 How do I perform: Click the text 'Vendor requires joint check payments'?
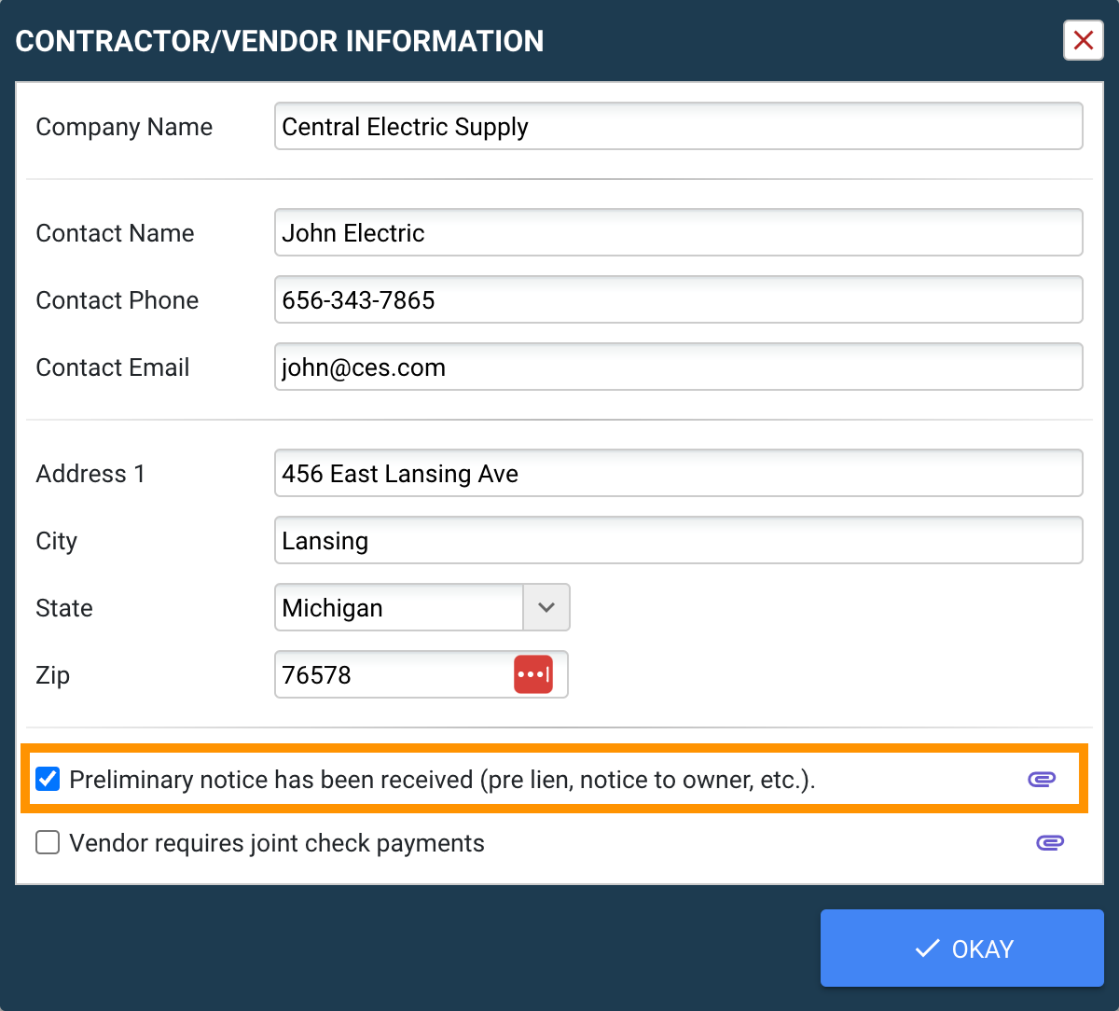coord(277,843)
